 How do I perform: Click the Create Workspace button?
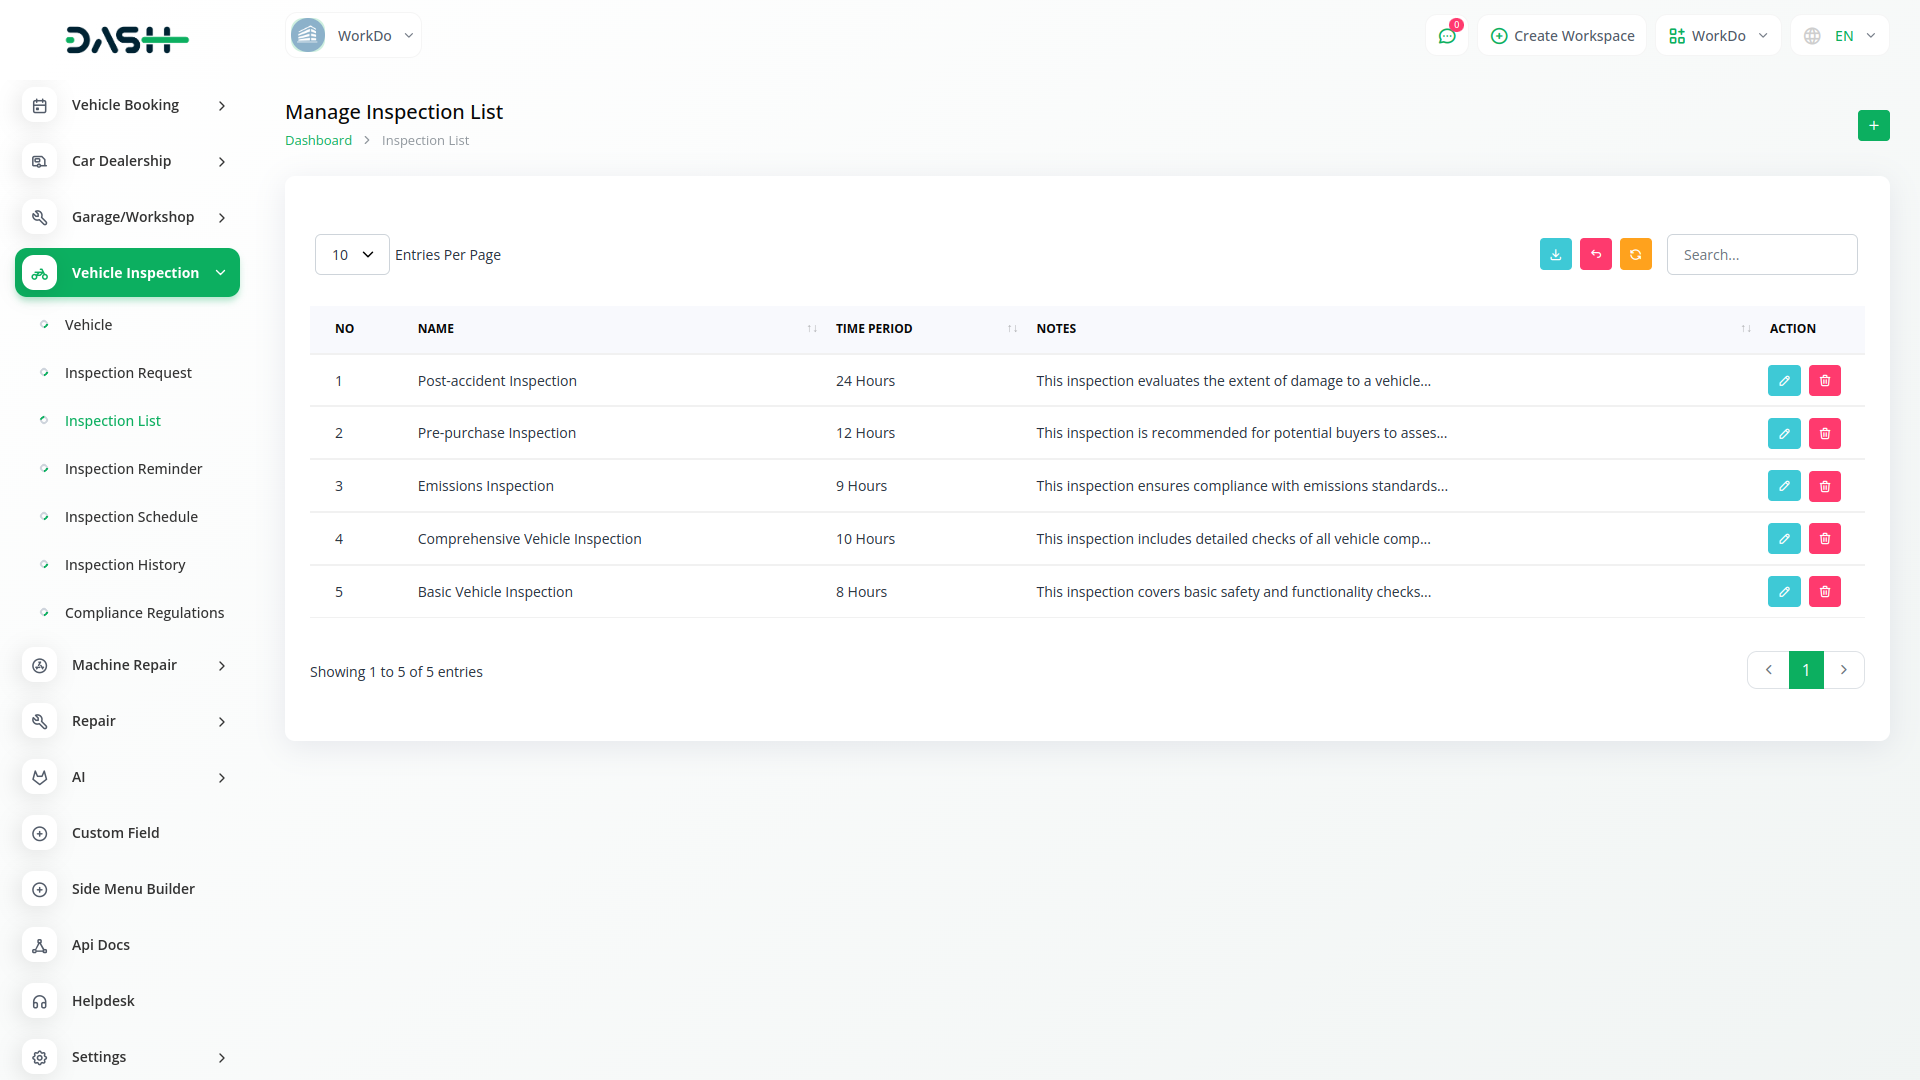click(1562, 36)
